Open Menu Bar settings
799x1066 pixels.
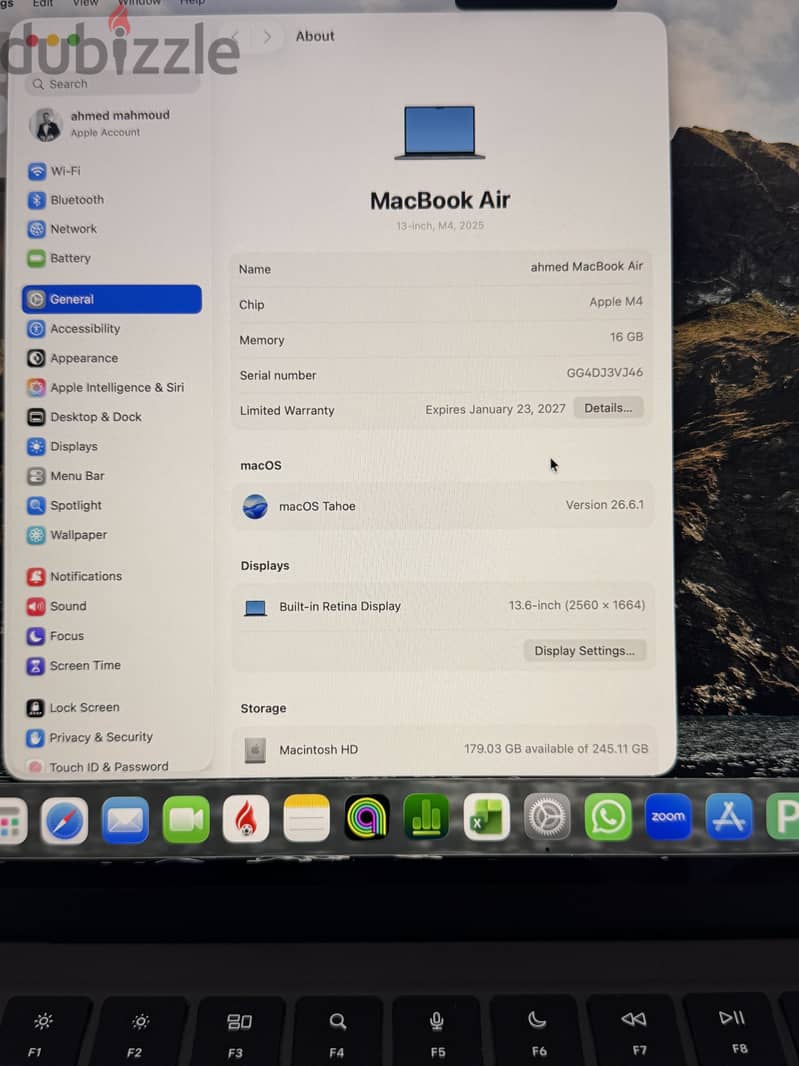click(66, 476)
